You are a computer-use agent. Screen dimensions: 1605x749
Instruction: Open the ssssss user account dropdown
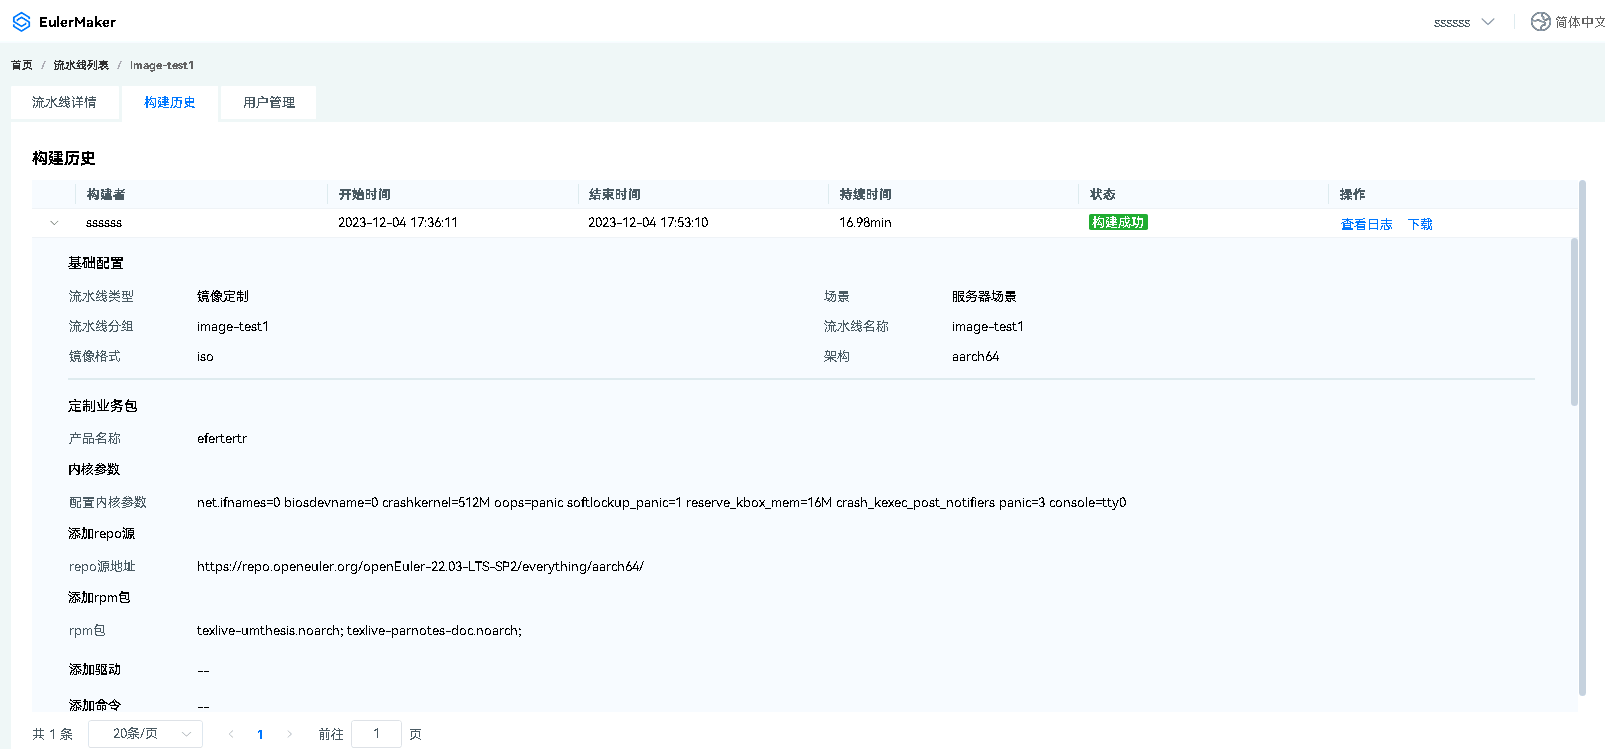coord(1463,22)
